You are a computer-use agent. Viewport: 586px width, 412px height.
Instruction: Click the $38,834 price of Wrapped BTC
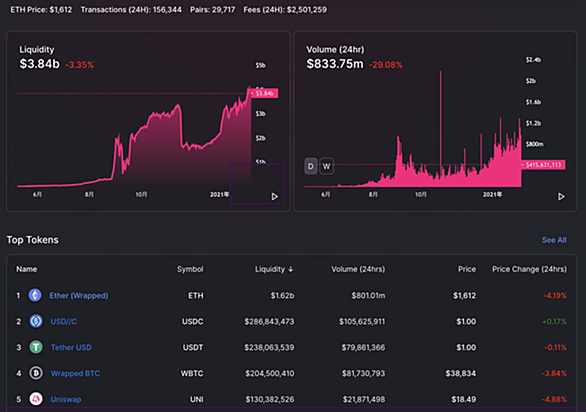click(460, 373)
